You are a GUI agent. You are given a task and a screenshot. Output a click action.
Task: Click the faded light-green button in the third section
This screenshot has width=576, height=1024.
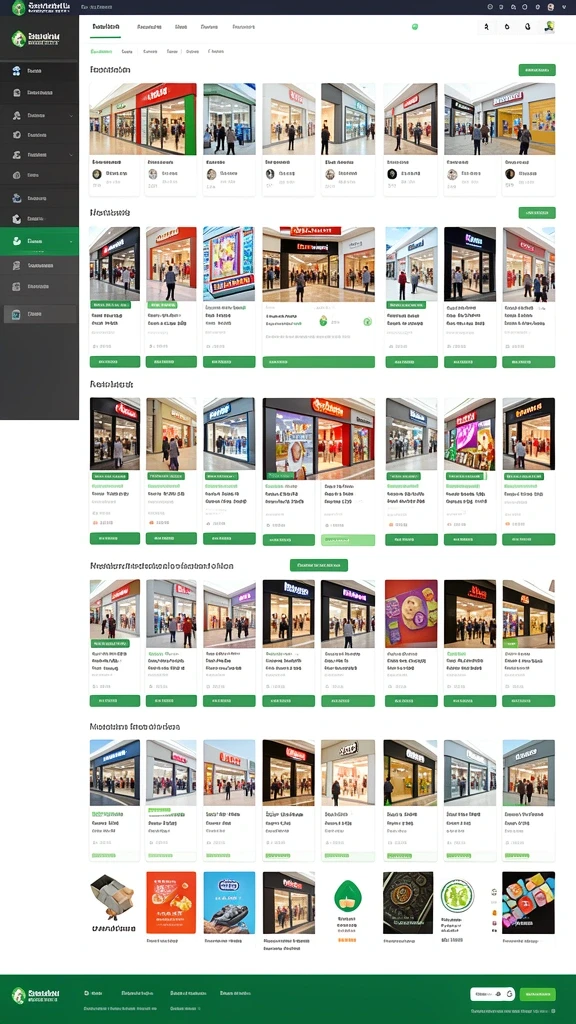click(x=348, y=540)
